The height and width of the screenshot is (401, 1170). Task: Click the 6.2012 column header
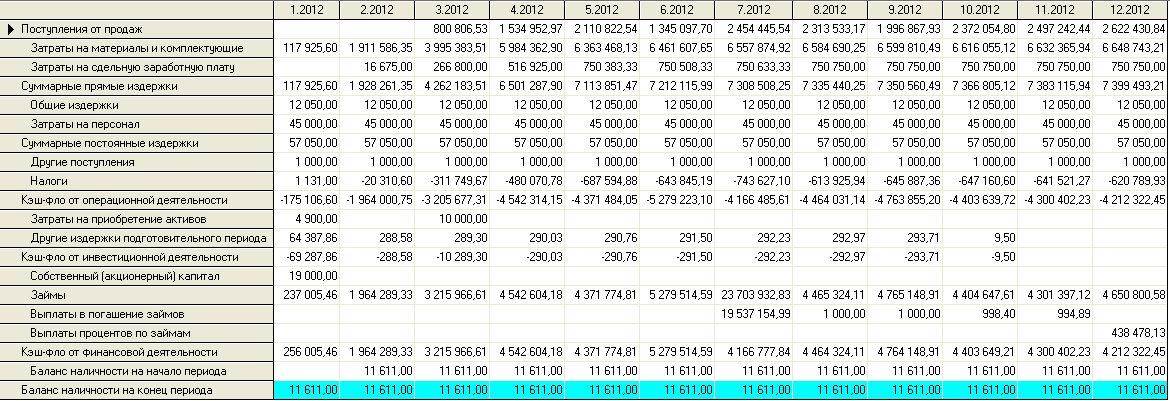pyautogui.click(x=678, y=10)
